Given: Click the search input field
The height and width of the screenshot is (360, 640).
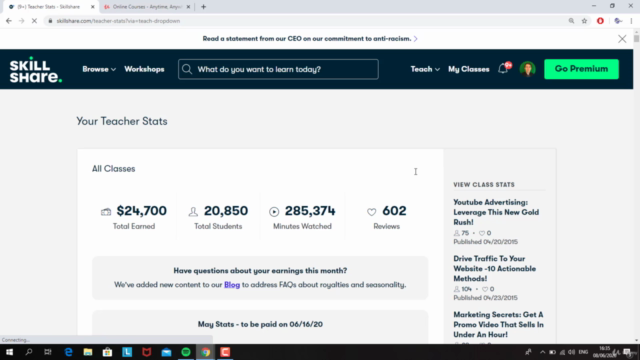Looking at the screenshot, I should tap(278, 69).
